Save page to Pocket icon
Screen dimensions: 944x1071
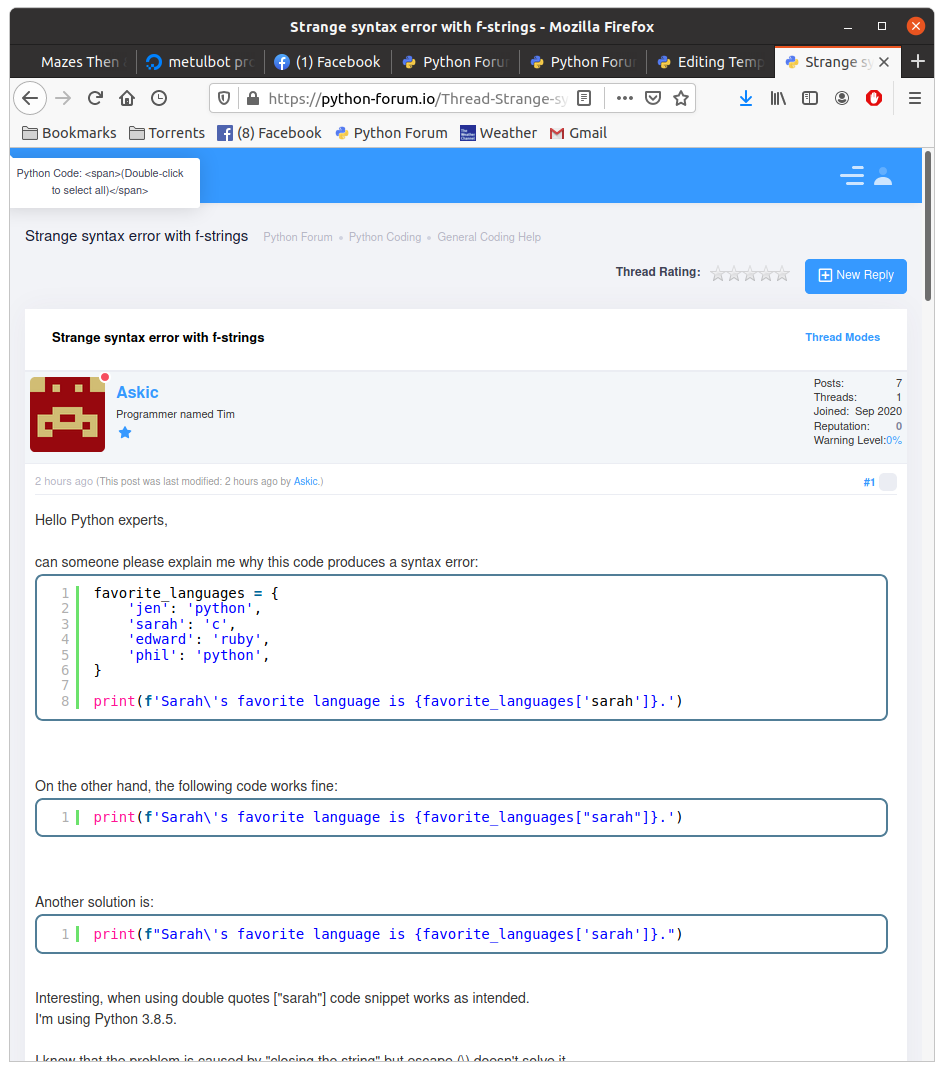click(x=652, y=98)
